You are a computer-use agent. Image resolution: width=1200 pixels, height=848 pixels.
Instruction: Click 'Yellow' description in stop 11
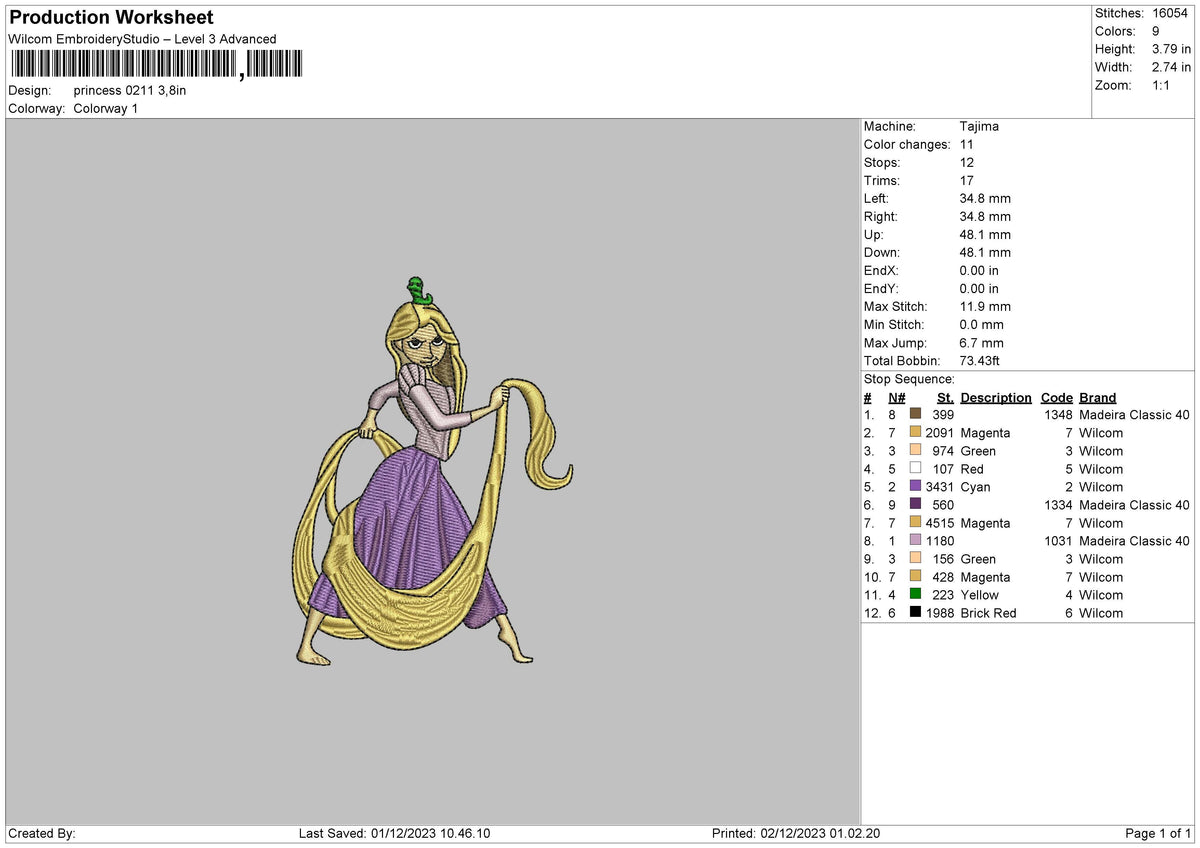979,595
